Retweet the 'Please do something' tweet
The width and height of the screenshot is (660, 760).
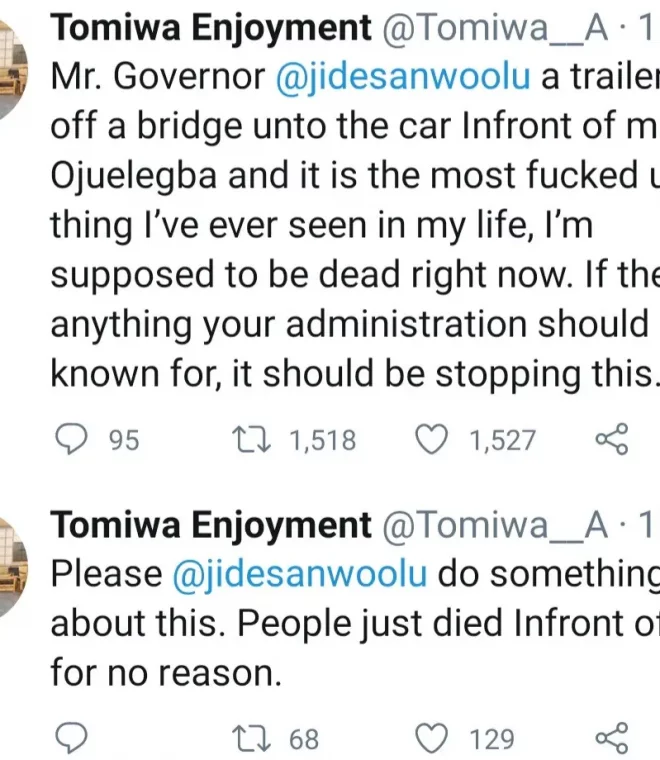(245, 738)
